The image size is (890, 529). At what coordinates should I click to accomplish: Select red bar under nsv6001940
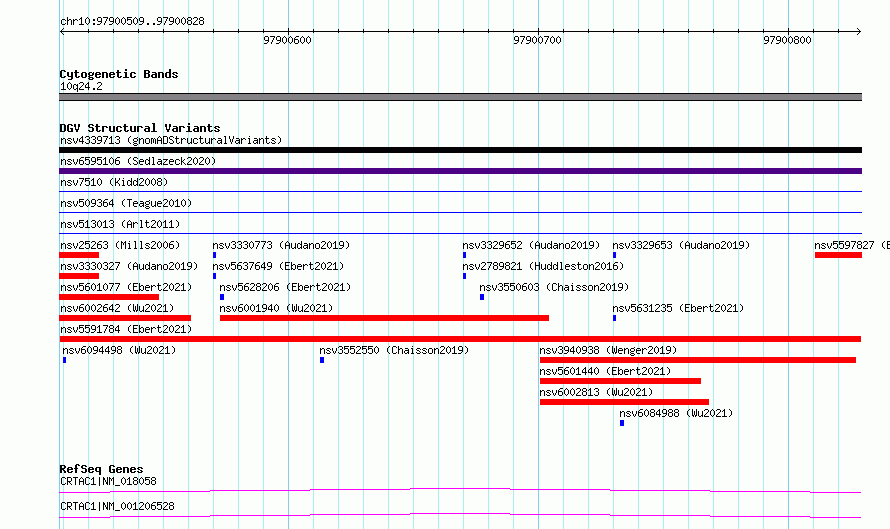(384, 318)
